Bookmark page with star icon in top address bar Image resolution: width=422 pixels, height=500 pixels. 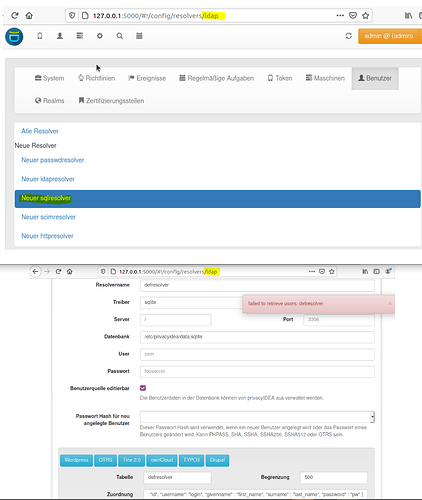[366, 15]
